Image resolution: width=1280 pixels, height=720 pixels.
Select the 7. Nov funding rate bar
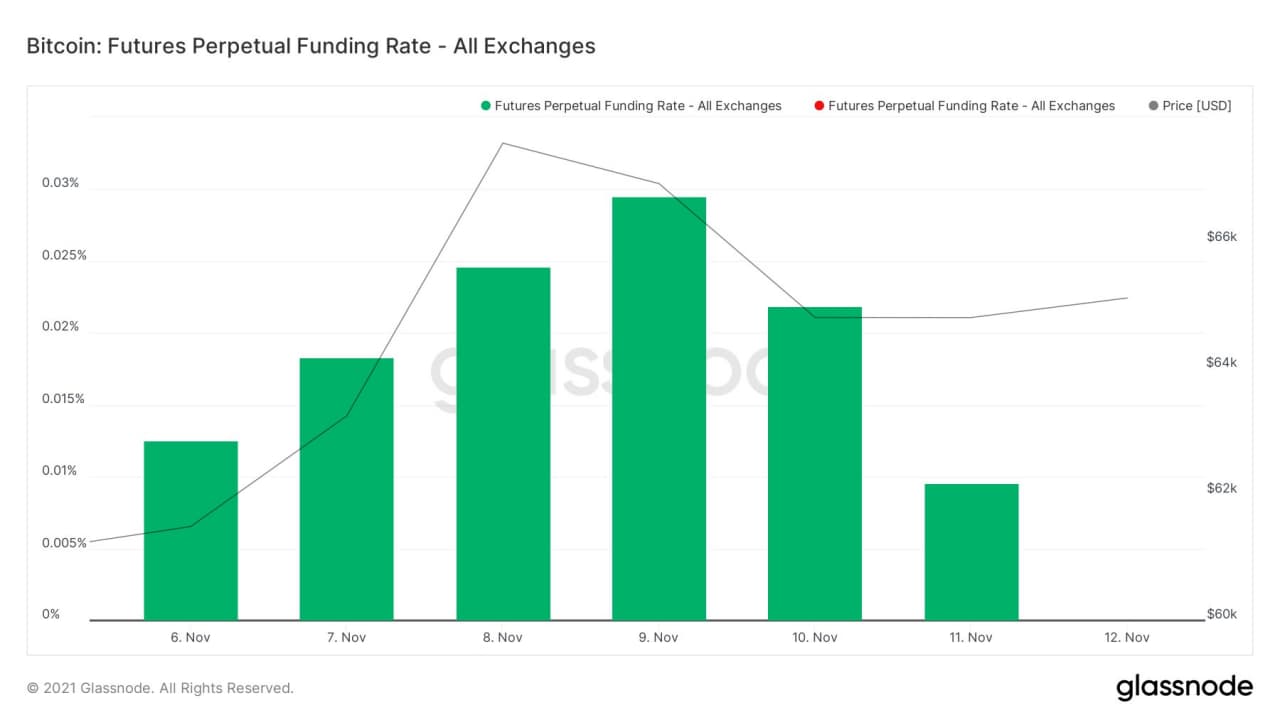(347, 489)
